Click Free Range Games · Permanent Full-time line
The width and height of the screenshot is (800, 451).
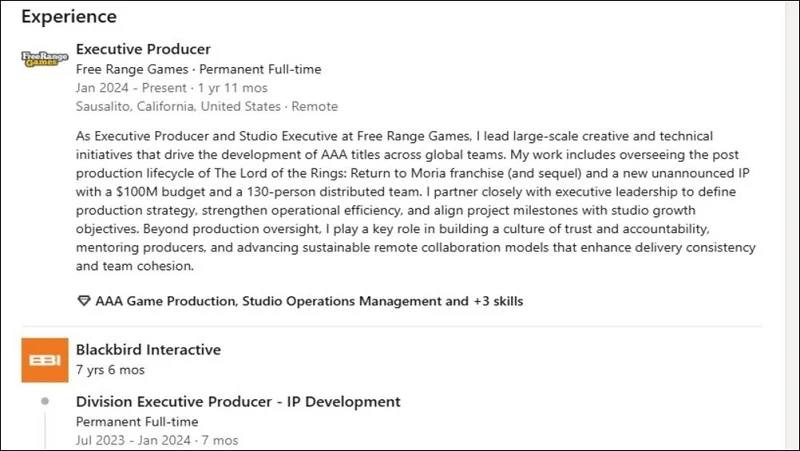(198, 69)
